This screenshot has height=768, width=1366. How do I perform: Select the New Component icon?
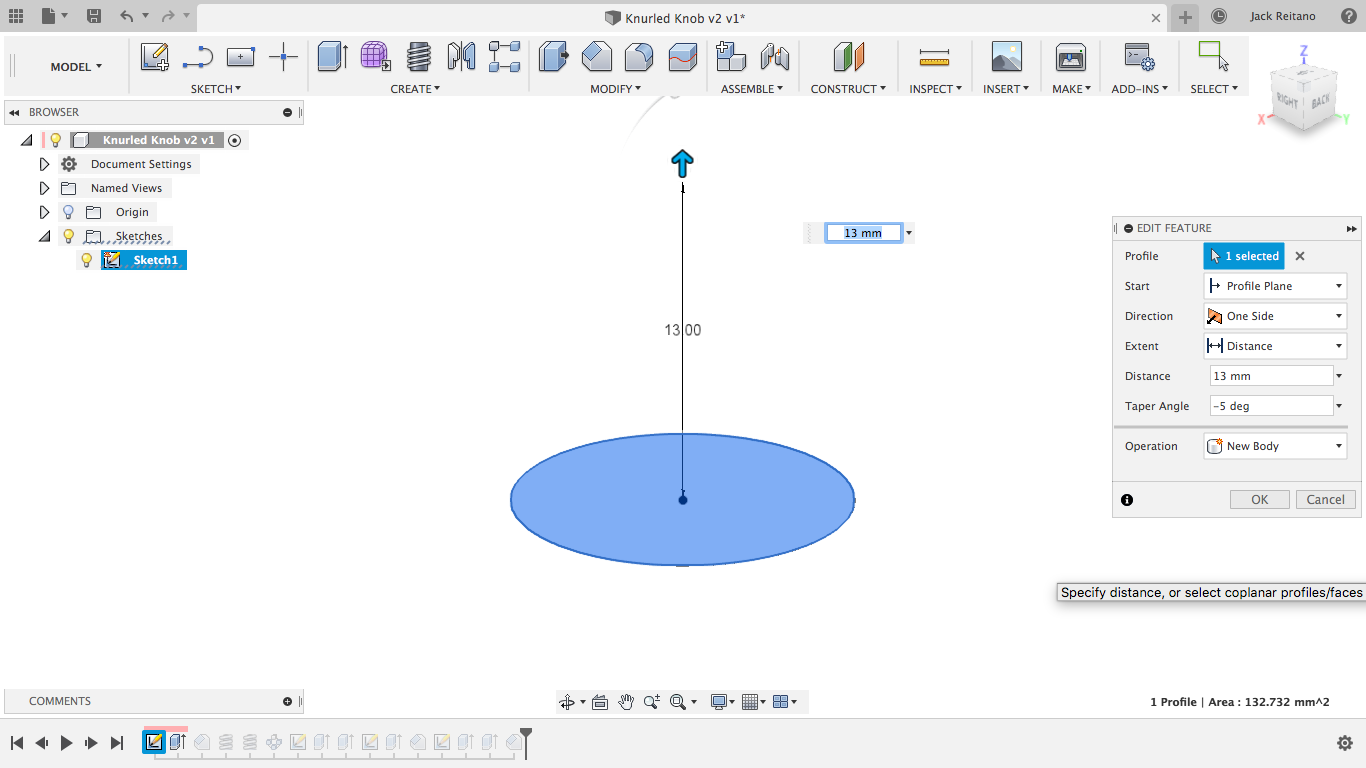tap(731, 57)
